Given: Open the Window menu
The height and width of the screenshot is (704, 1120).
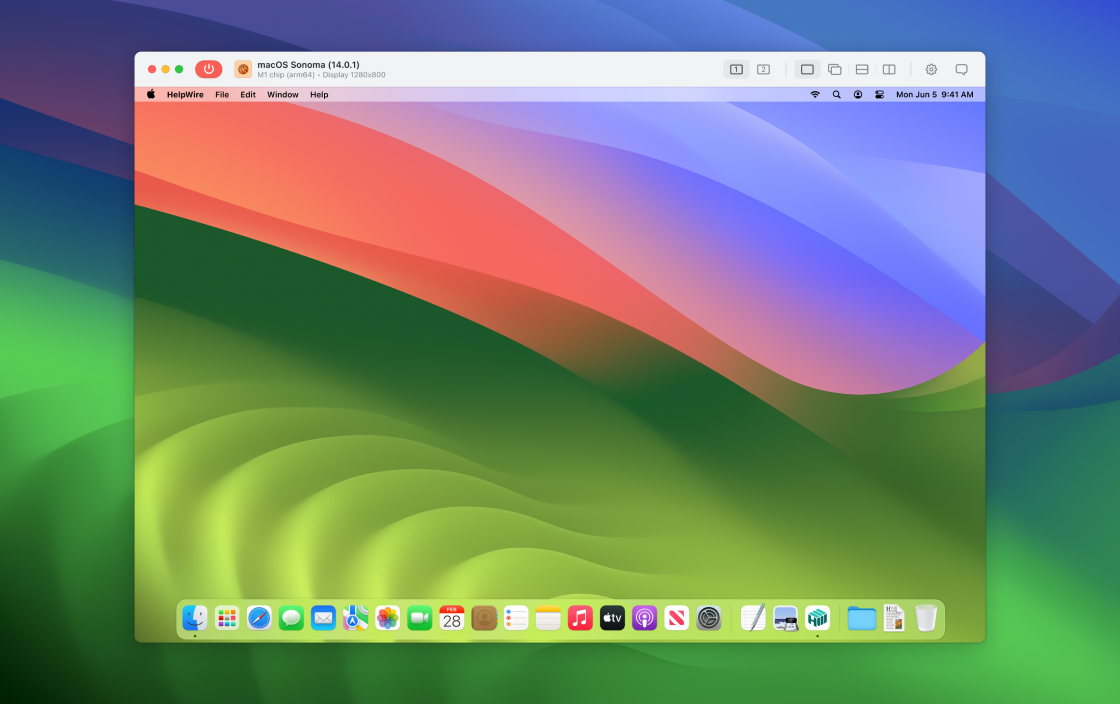Looking at the screenshot, I should pos(283,94).
